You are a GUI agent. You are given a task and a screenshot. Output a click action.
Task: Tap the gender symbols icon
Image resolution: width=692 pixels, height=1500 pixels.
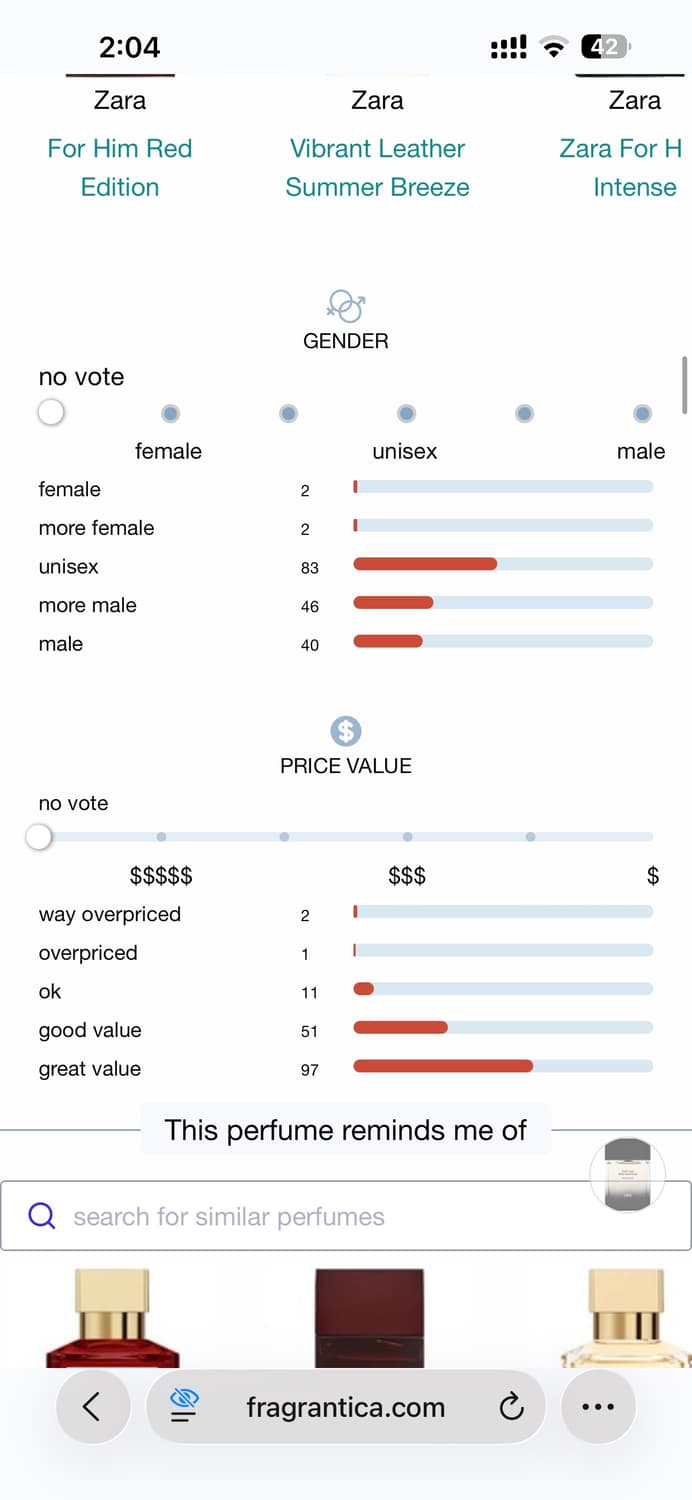pos(346,306)
